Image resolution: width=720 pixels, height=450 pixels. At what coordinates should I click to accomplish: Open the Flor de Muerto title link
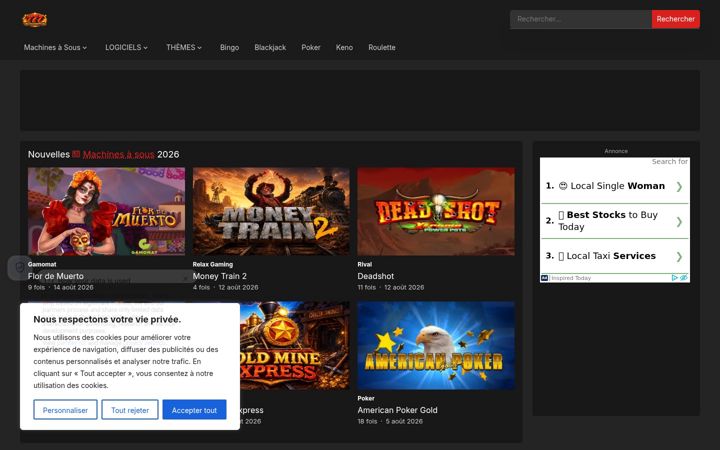point(56,276)
